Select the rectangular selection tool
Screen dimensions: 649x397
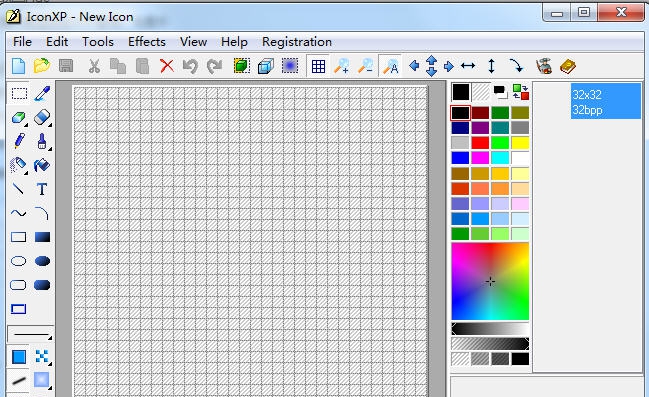pos(19,94)
